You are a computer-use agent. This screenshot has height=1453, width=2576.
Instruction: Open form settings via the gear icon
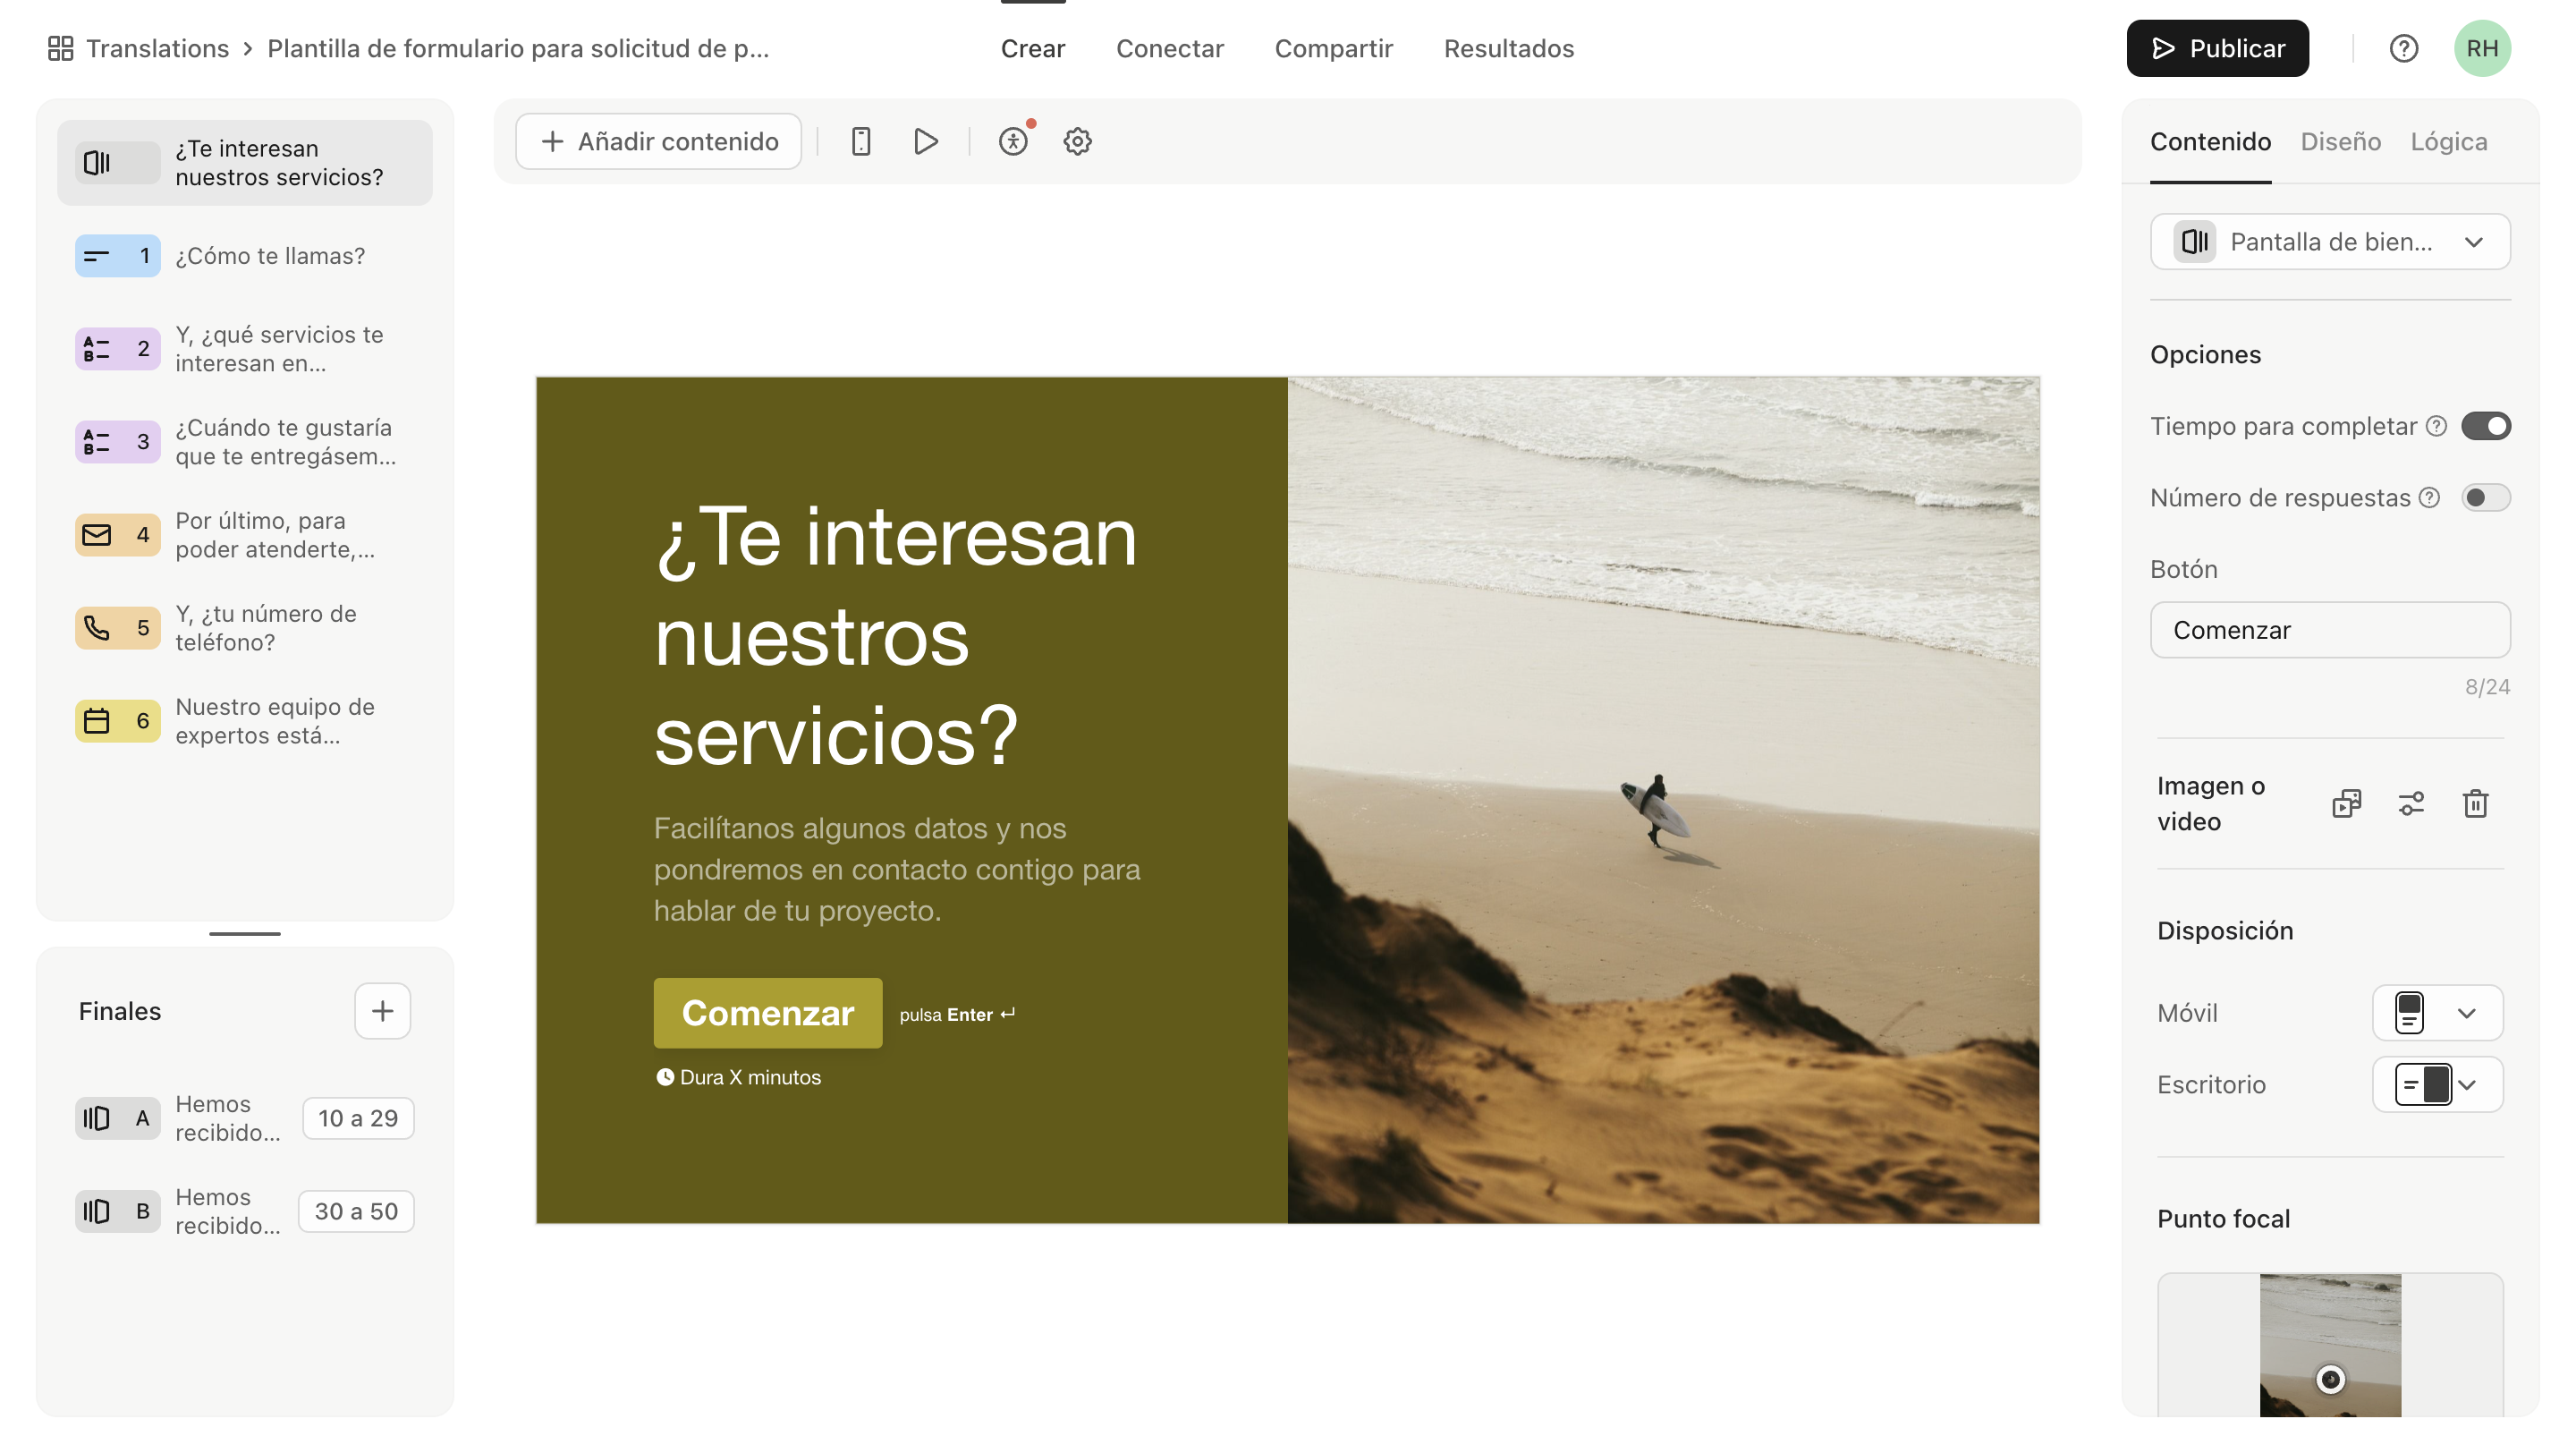point(1077,141)
